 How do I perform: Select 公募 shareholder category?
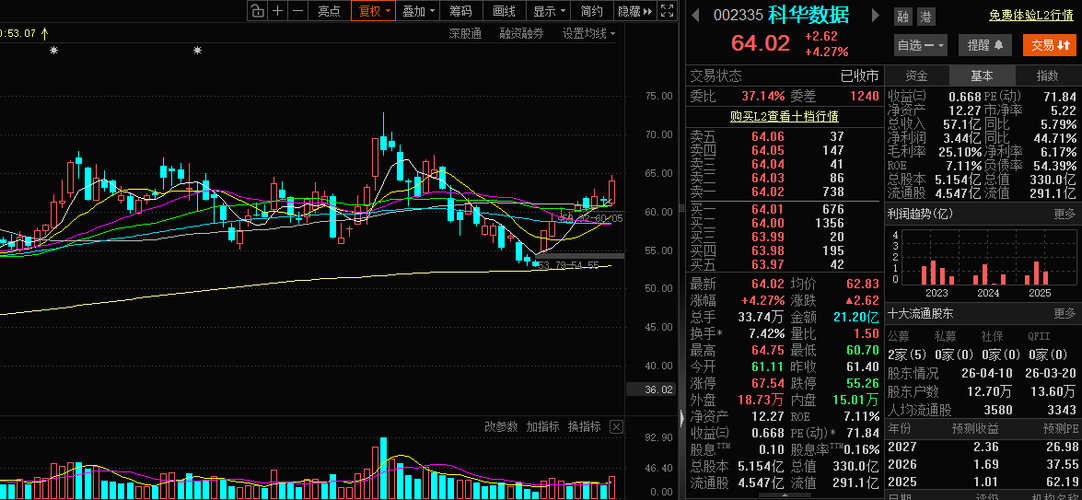[898, 337]
